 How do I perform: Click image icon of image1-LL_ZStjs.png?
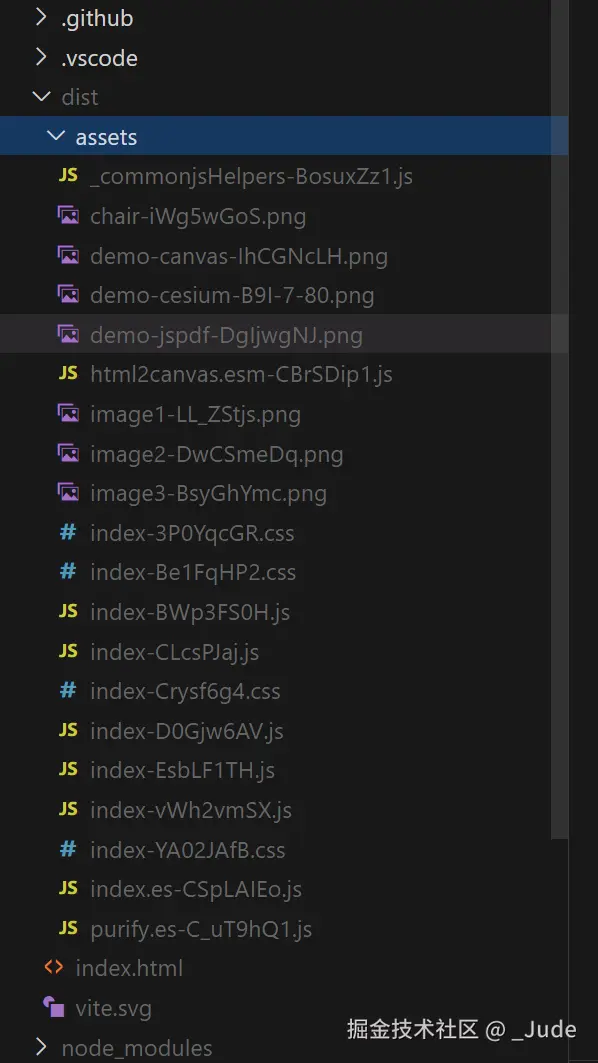[68, 414]
